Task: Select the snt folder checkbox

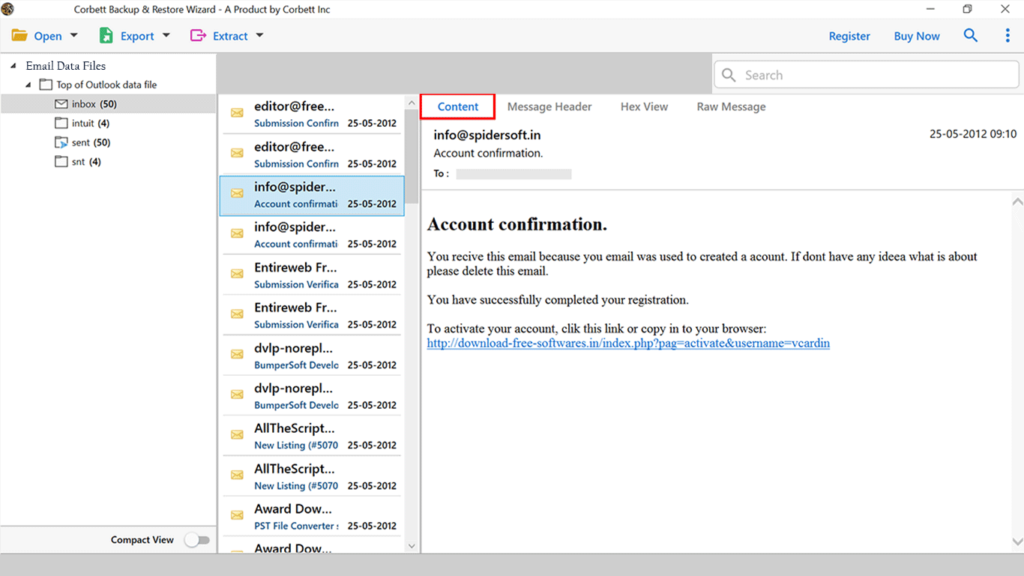Action: tap(59, 161)
